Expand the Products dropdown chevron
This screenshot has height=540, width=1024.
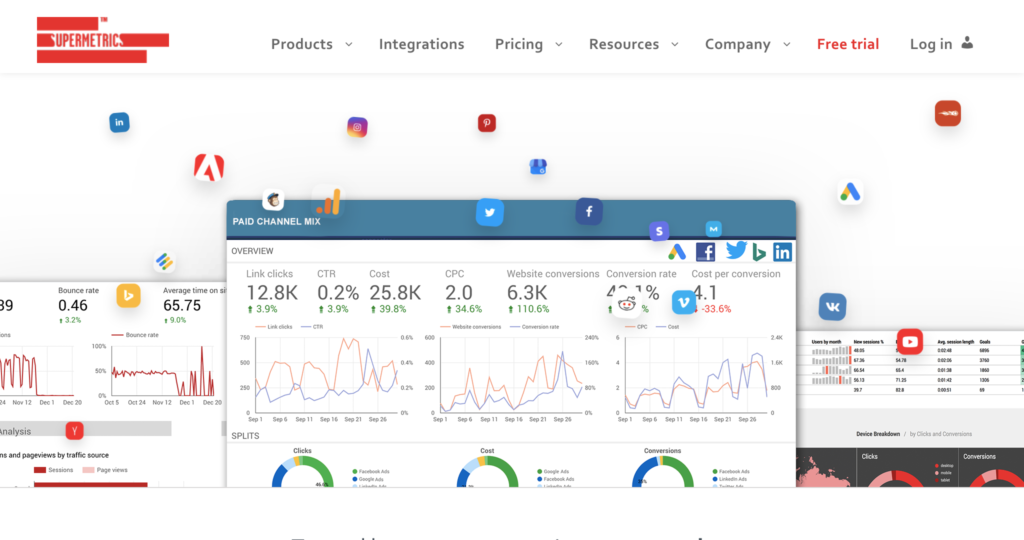pyautogui.click(x=349, y=44)
